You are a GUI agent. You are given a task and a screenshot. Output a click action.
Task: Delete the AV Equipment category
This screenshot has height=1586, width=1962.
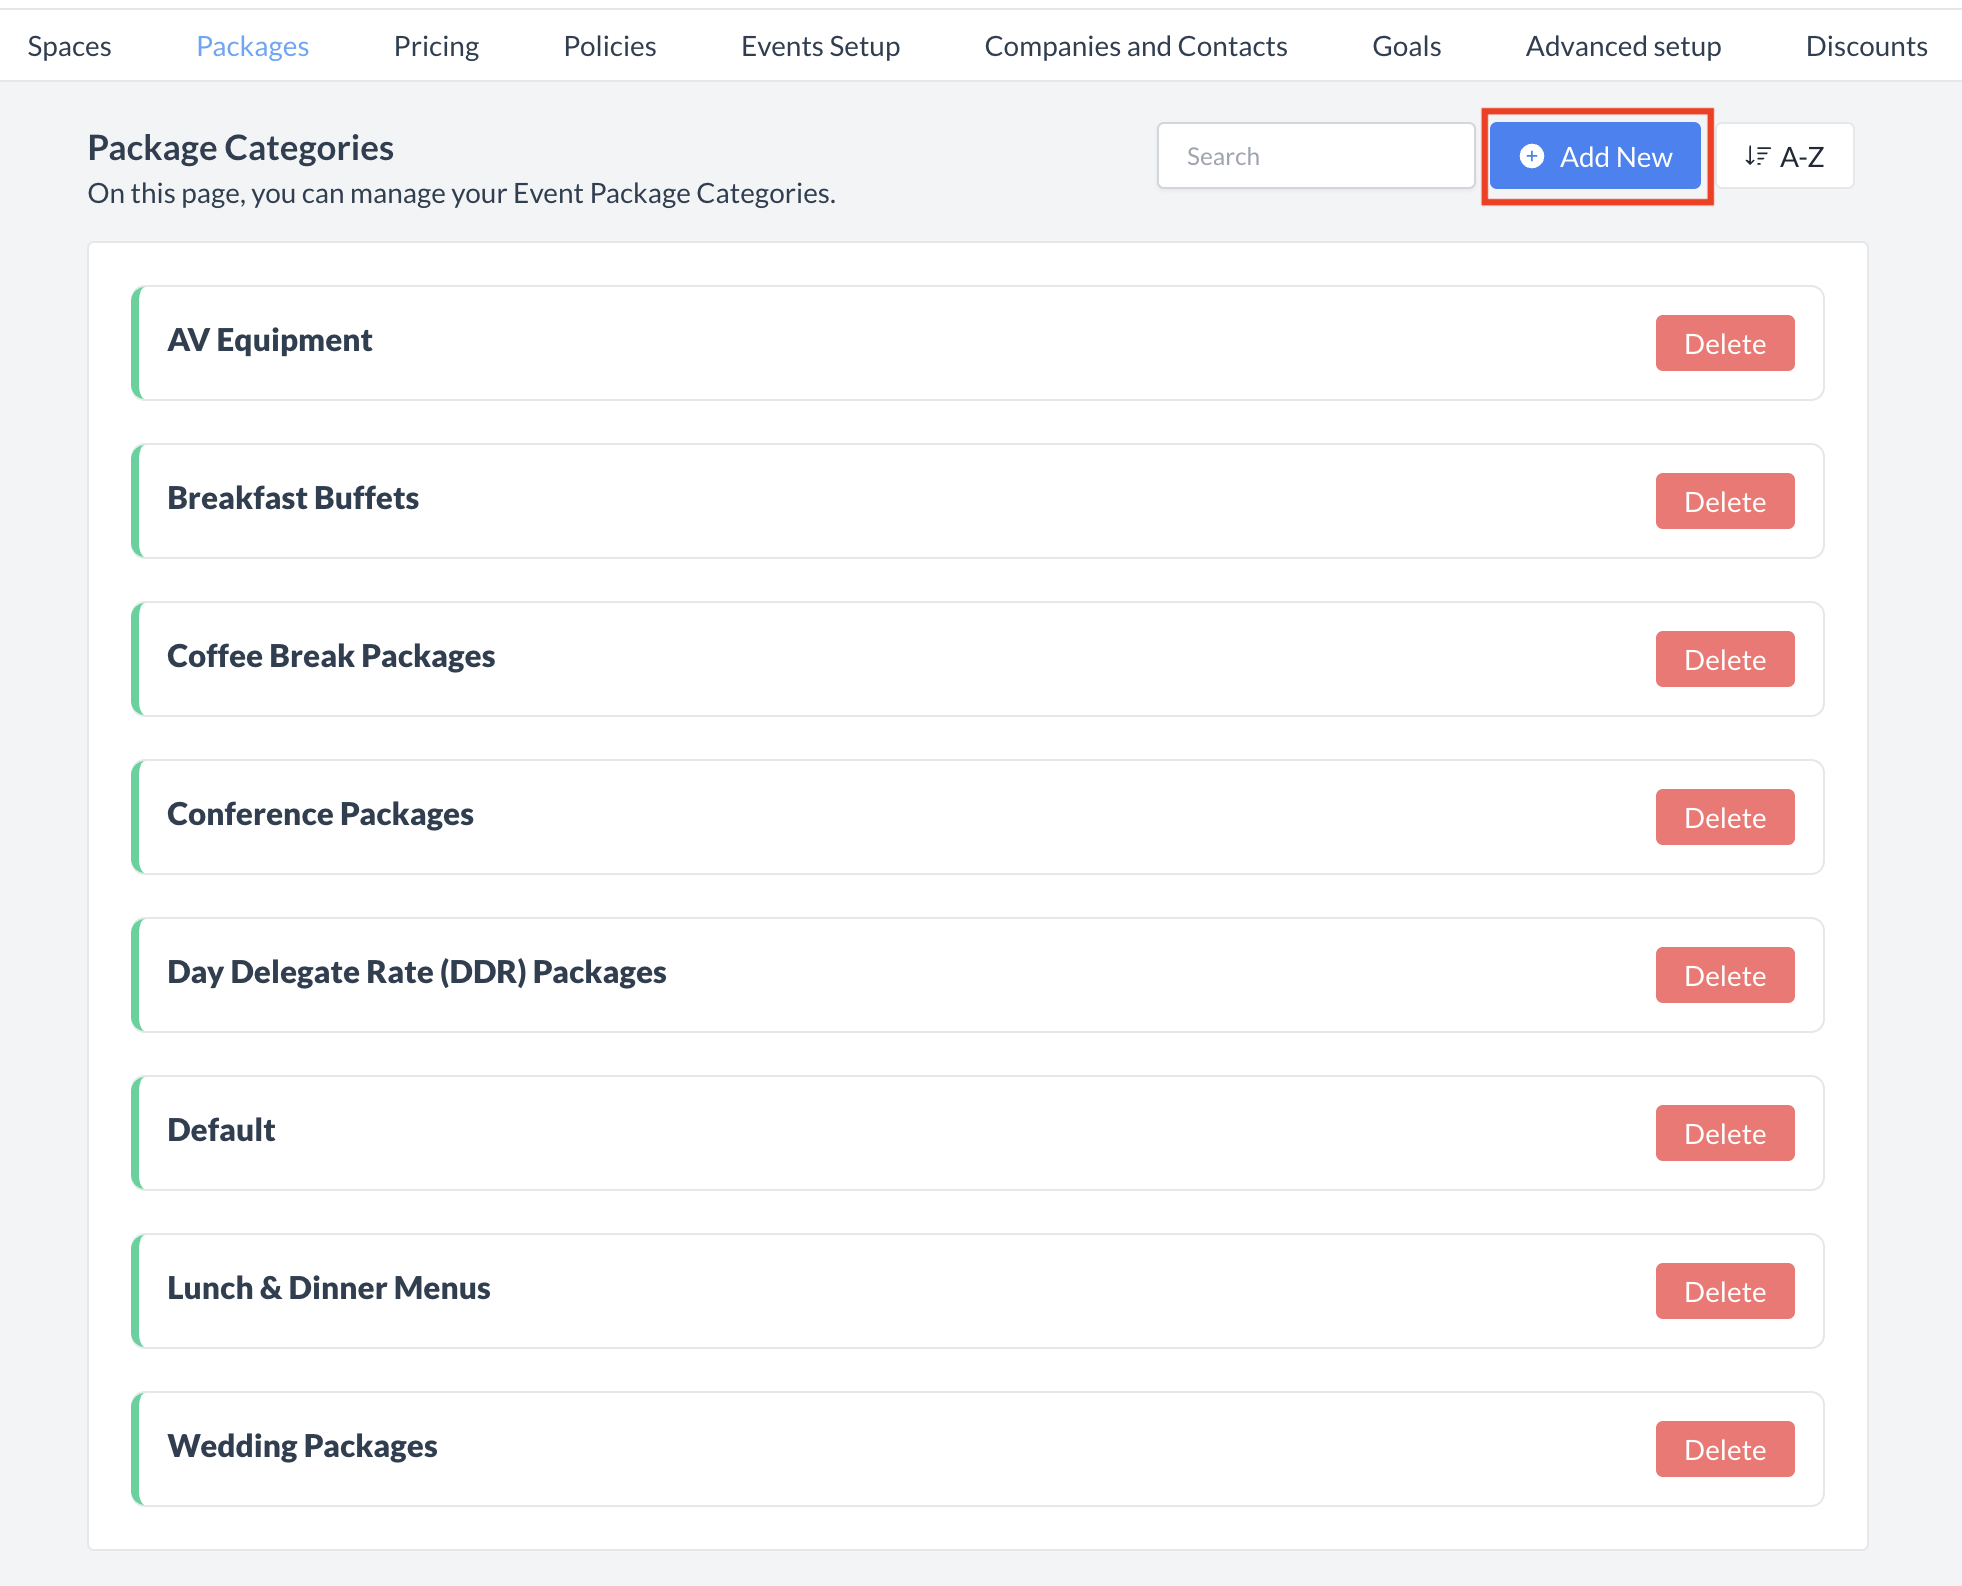pyautogui.click(x=1724, y=343)
